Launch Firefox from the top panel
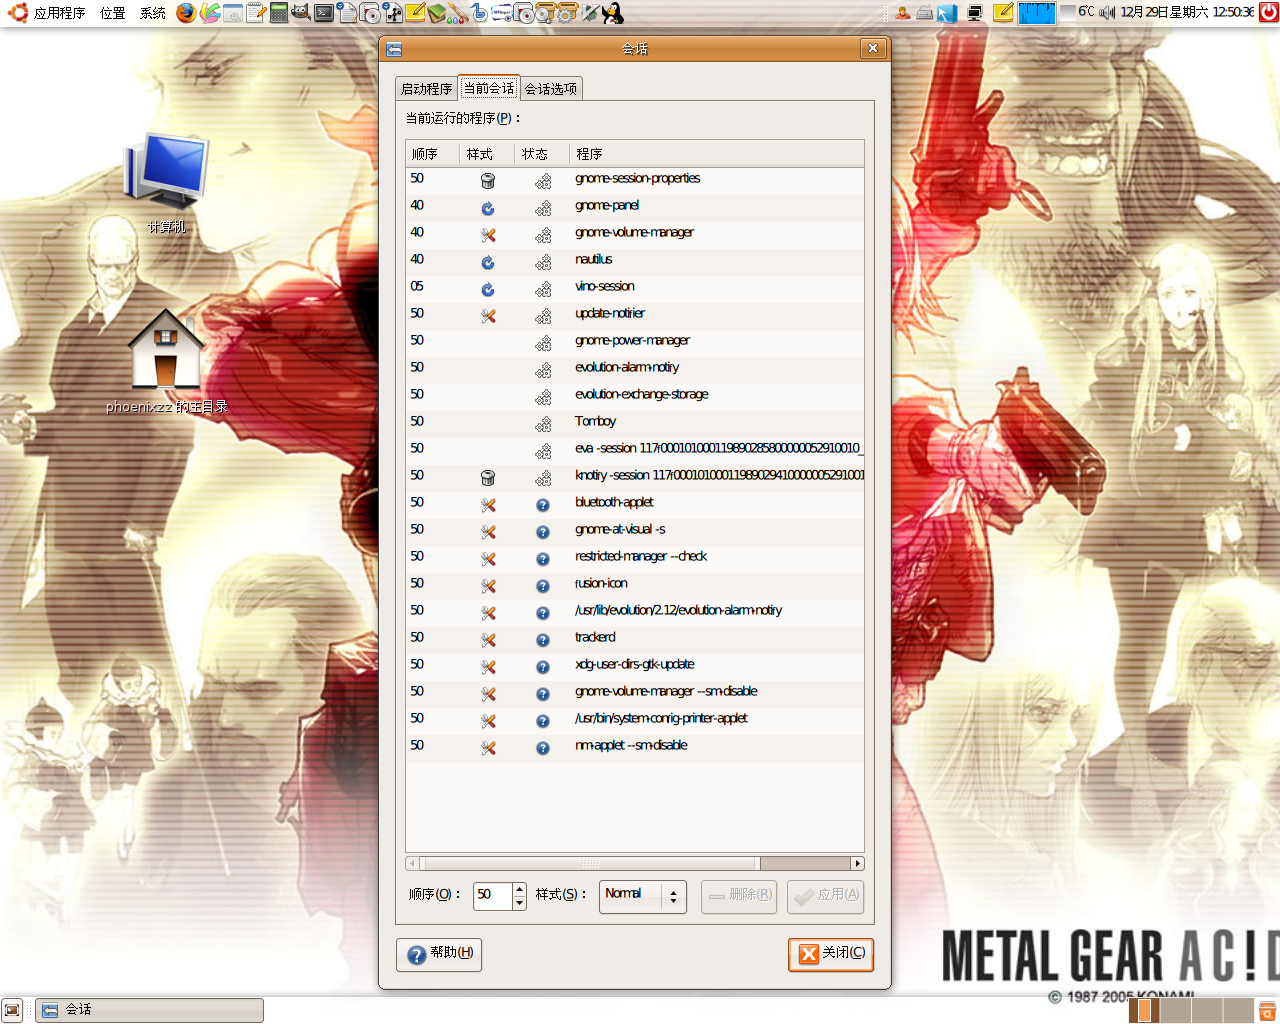Viewport: 1280px width, 1024px height. click(x=186, y=12)
